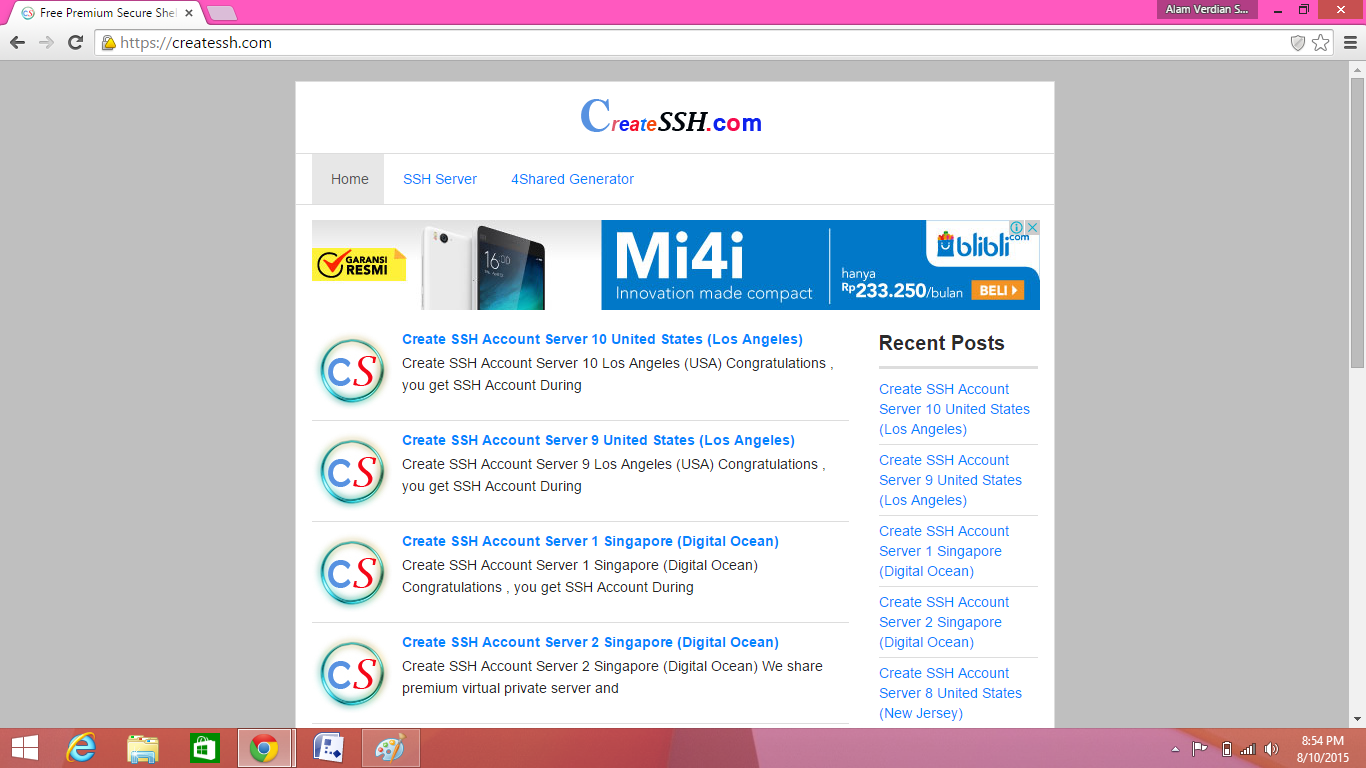This screenshot has width=1366, height=768.
Task: Click Recent Posts link for Server 1 Singapore
Action: 944,551
